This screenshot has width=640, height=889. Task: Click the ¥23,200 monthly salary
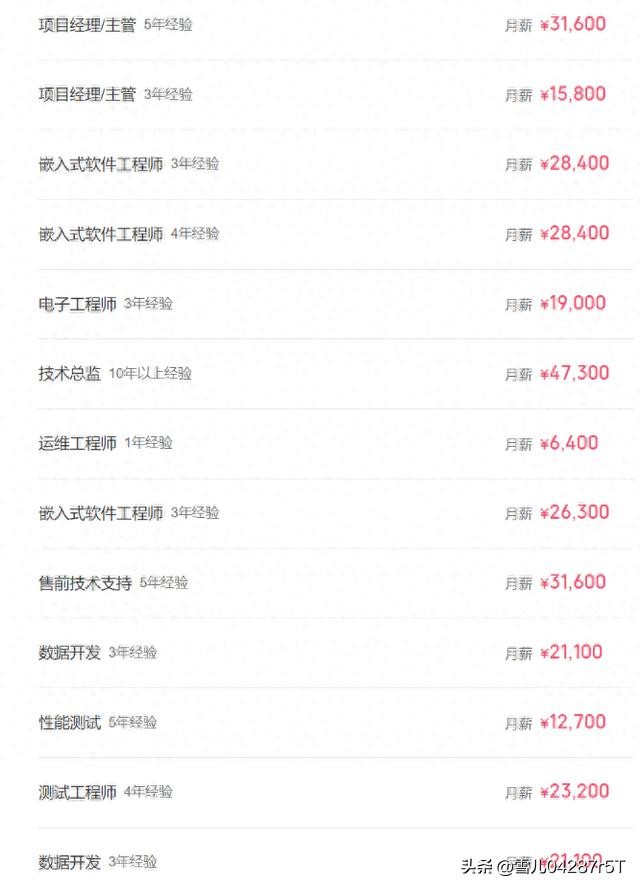[x=574, y=792]
